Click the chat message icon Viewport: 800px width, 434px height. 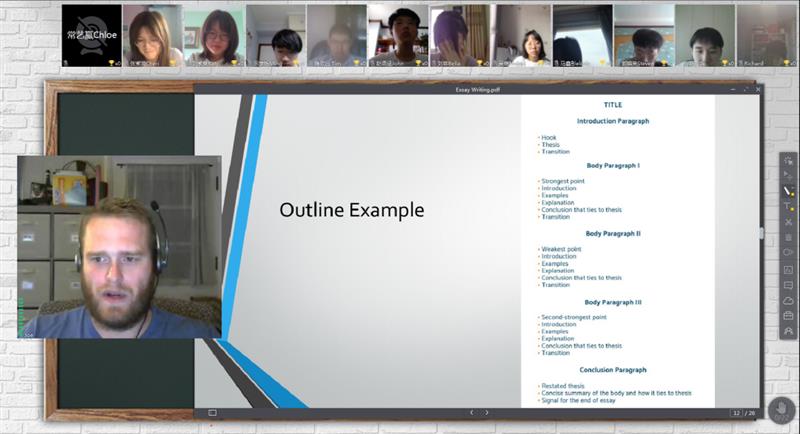click(788, 285)
